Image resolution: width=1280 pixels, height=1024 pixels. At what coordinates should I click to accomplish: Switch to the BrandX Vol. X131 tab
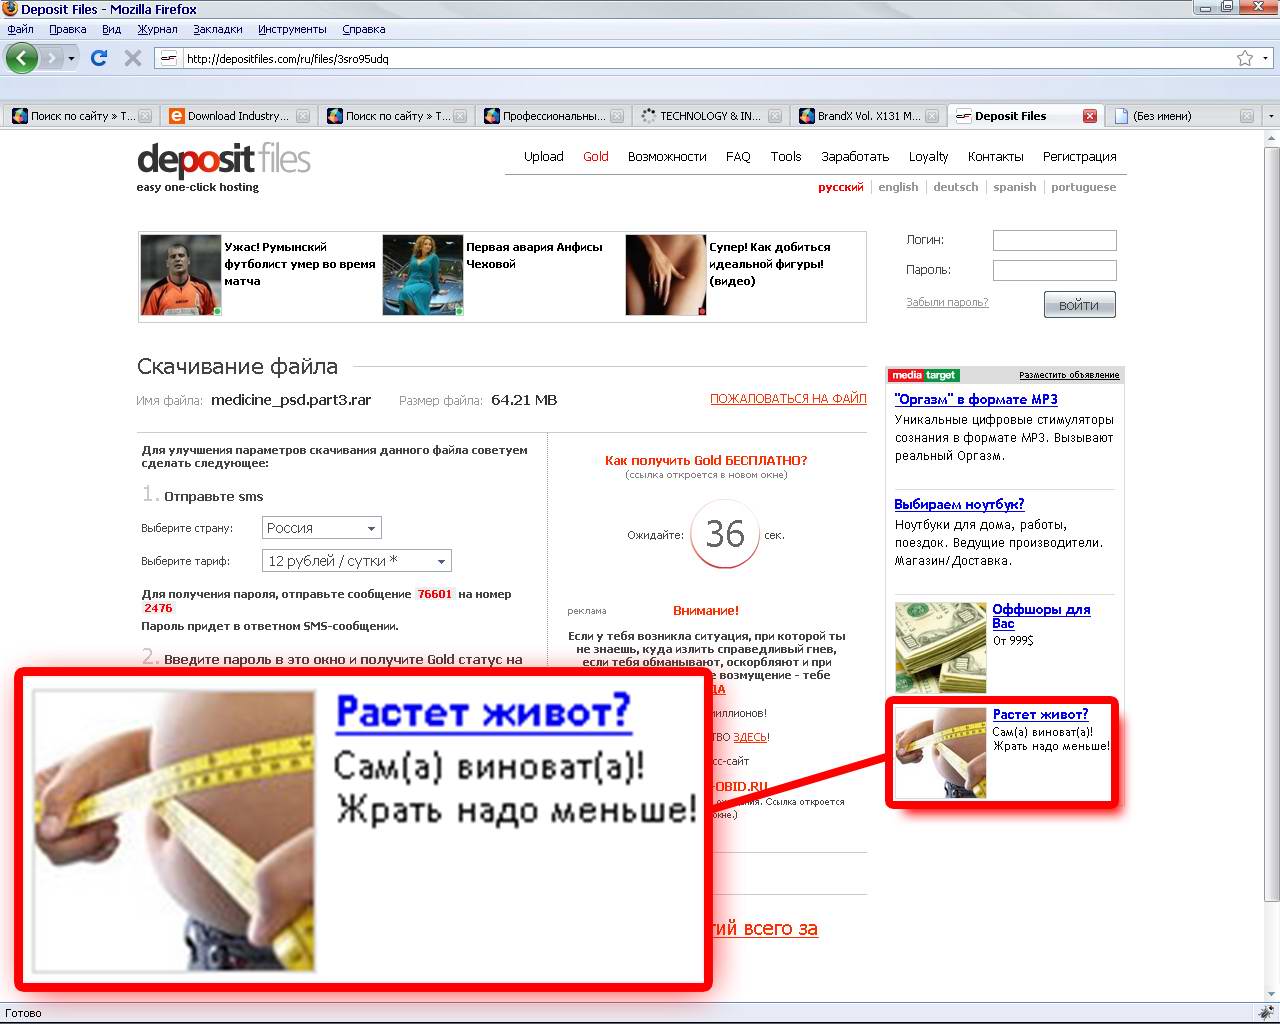[868, 116]
